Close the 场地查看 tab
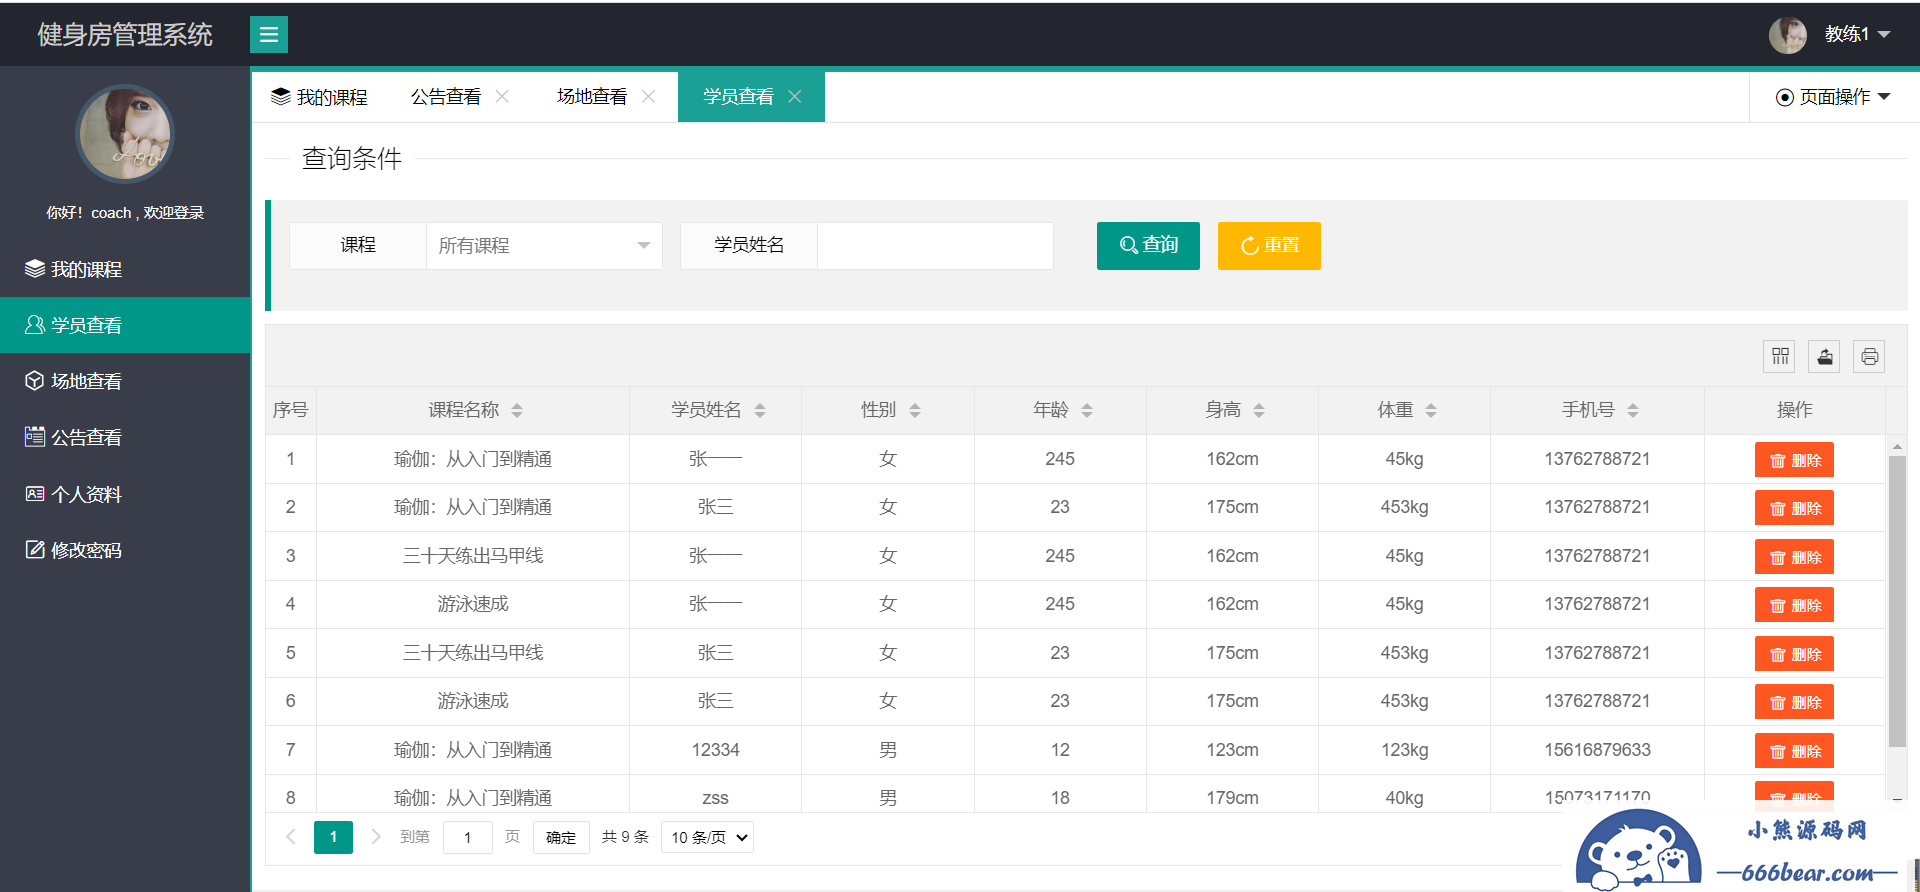This screenshot has height=892, width=1920. [648, 97]
